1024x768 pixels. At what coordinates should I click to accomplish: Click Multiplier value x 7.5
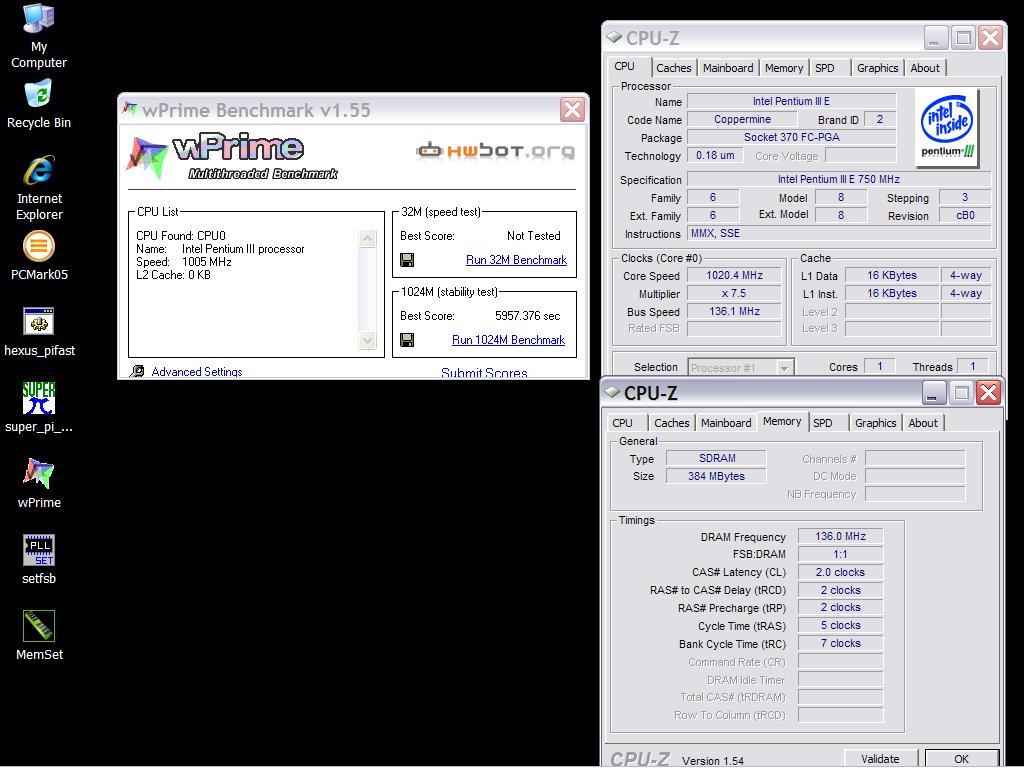(734, 294)
